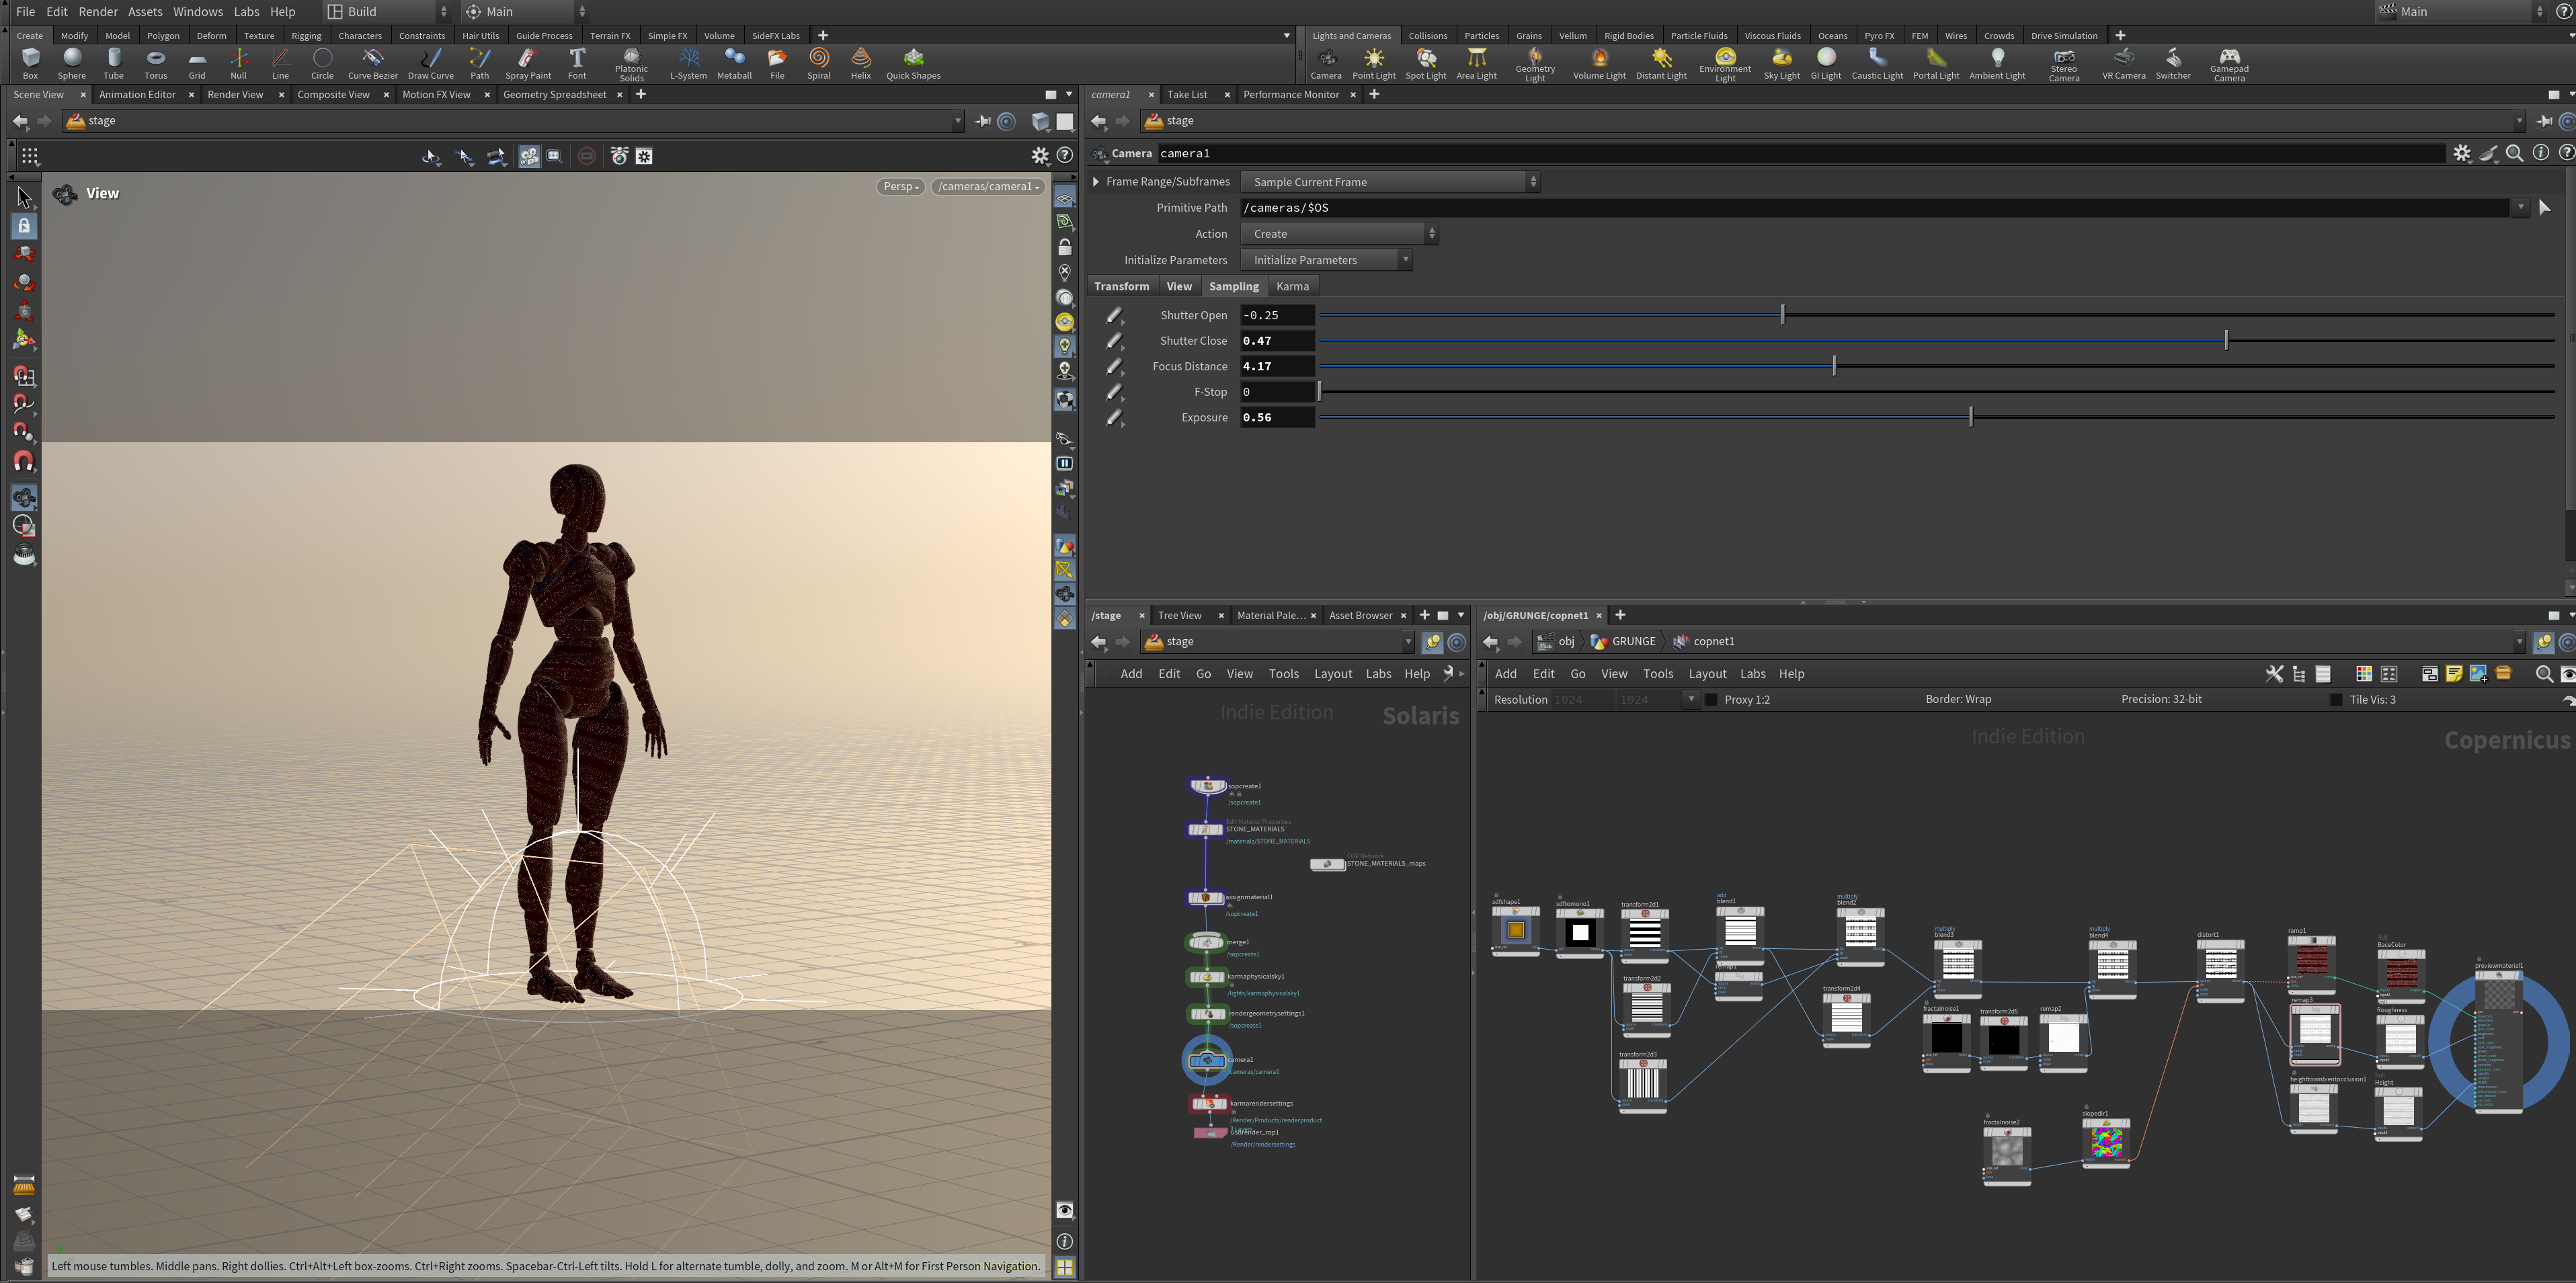Viewport: 2576px width, 1283px height.
Task: Add a Torus from the shelf
Action: pyautogui.click(x=156, y=63)
